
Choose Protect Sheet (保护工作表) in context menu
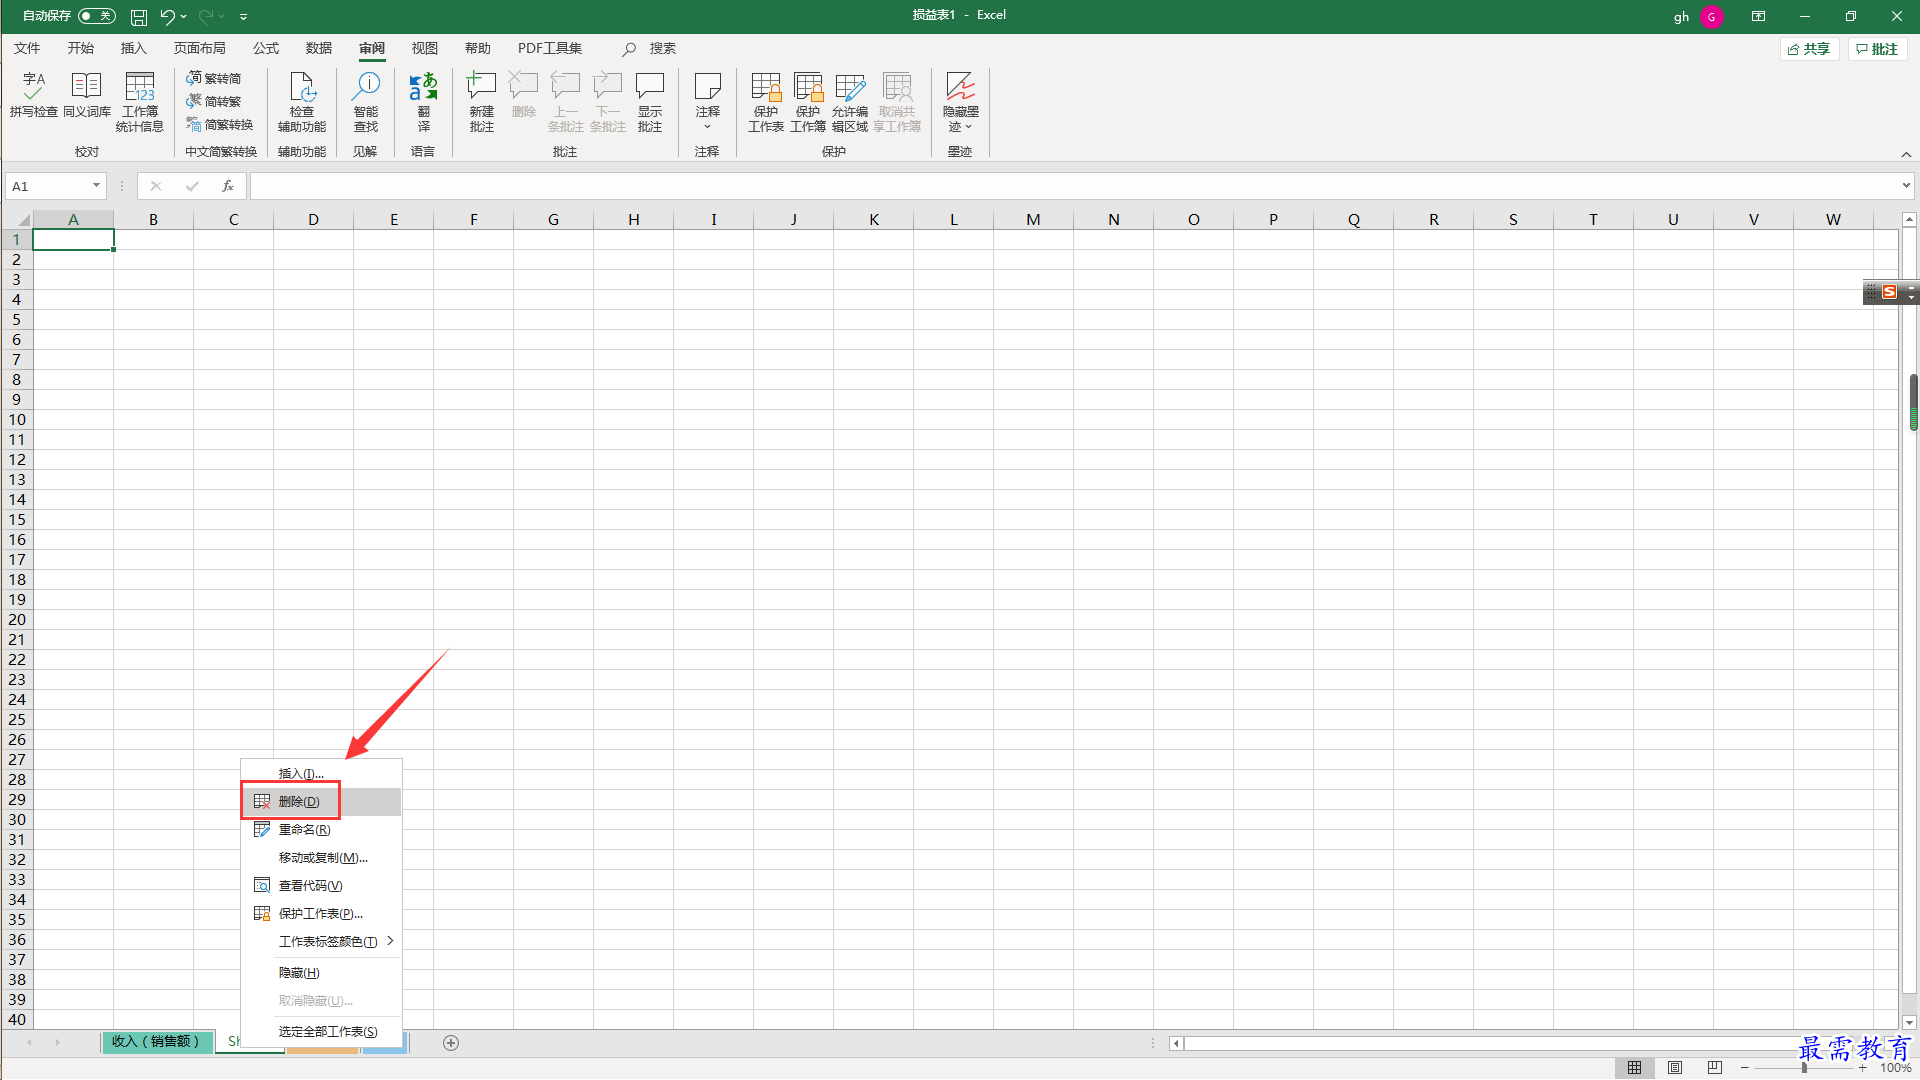coord(321,913)
